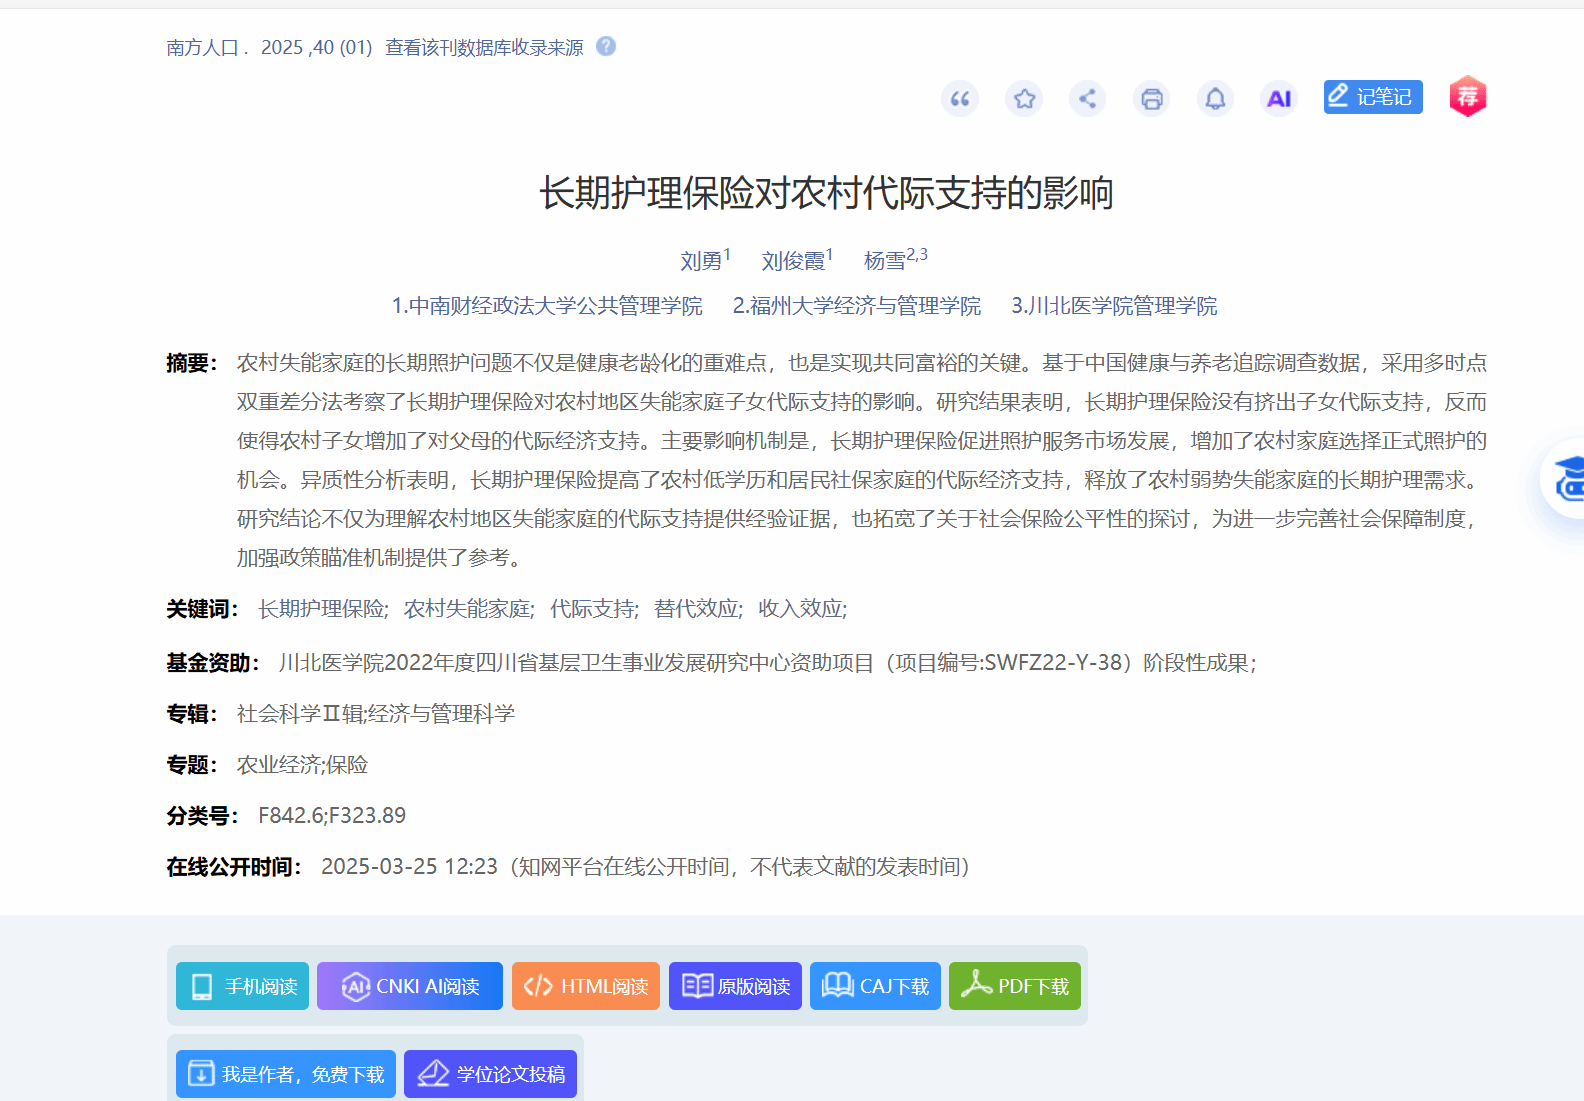Click 我是作者，免费下载 button

286,1074
